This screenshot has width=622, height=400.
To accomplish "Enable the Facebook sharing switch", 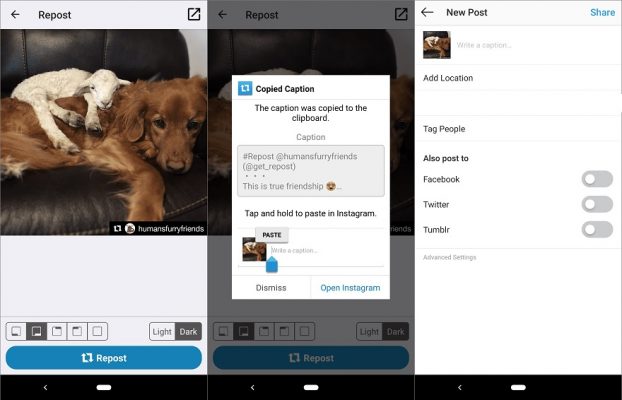I will [x=597, y=179].
